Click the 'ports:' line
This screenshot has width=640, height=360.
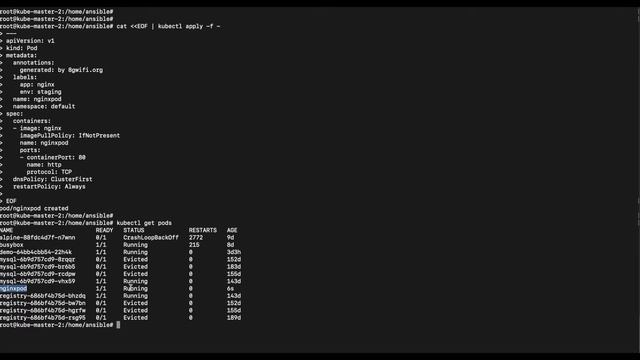click(x=30, y=150)
